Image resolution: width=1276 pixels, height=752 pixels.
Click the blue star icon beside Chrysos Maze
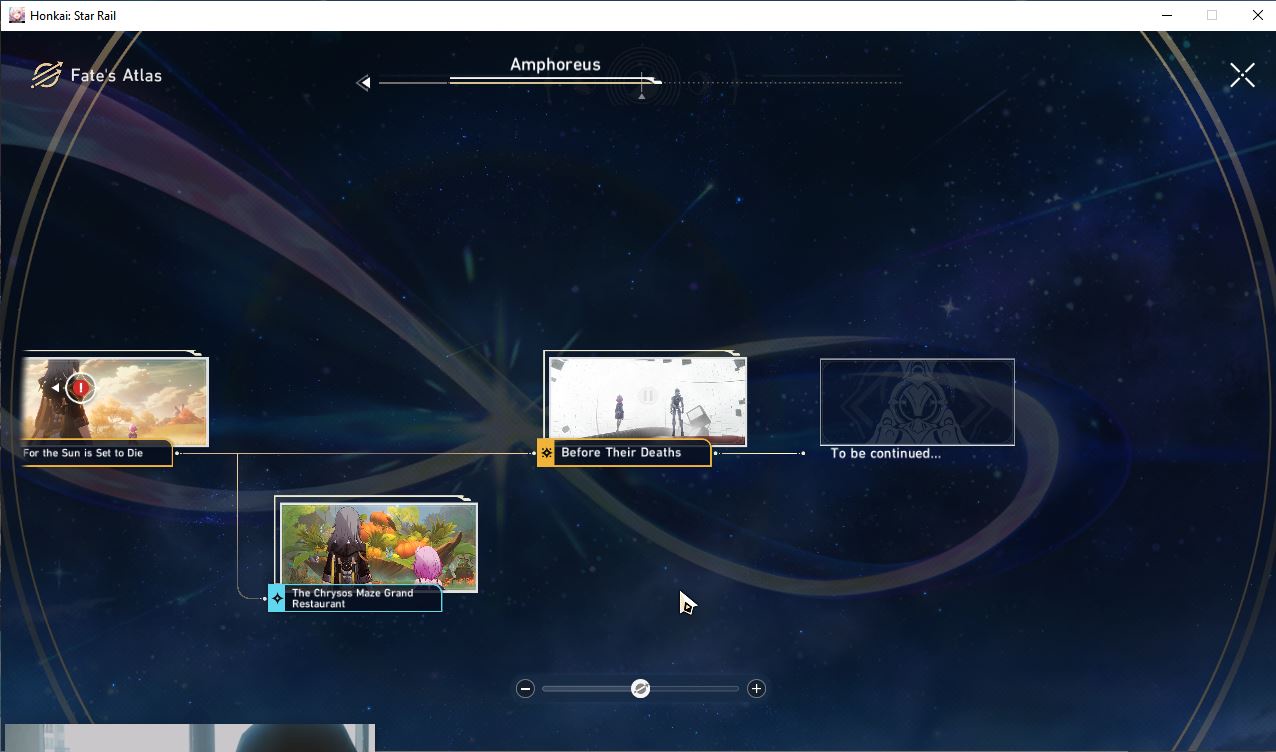[x=277, y=598]
